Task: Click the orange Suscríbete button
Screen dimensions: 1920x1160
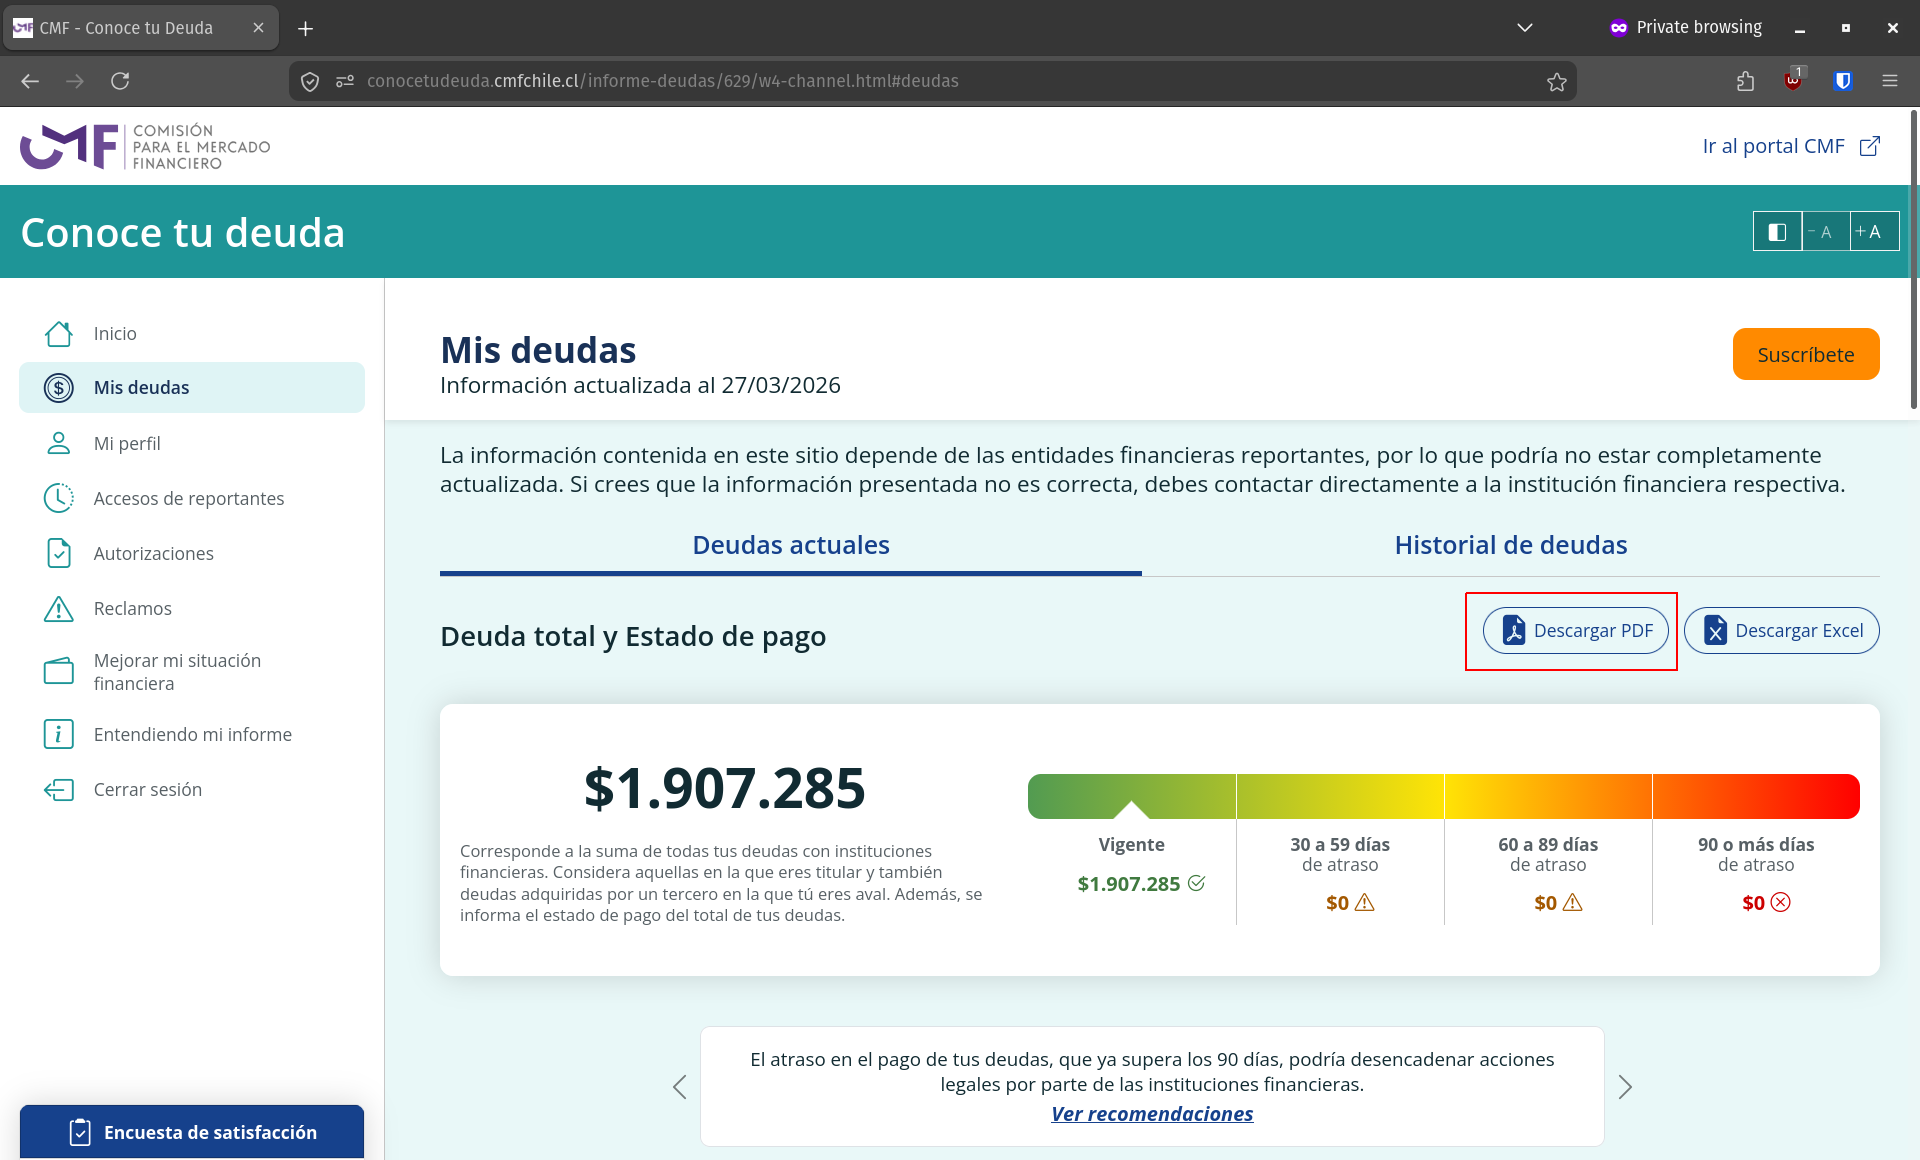Action: tap(1805, 354)
